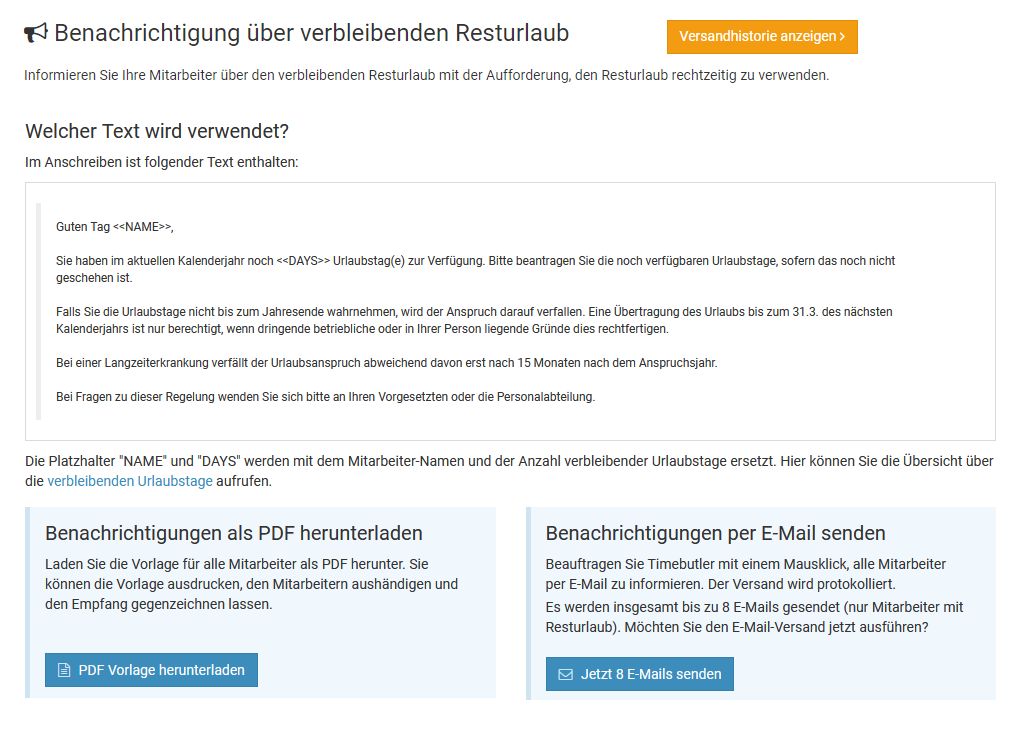Click the sentence starting Bei Fragen zu dieser Regelung
The height and width of the screenshot is (730, 1029).
coord(325,397)
